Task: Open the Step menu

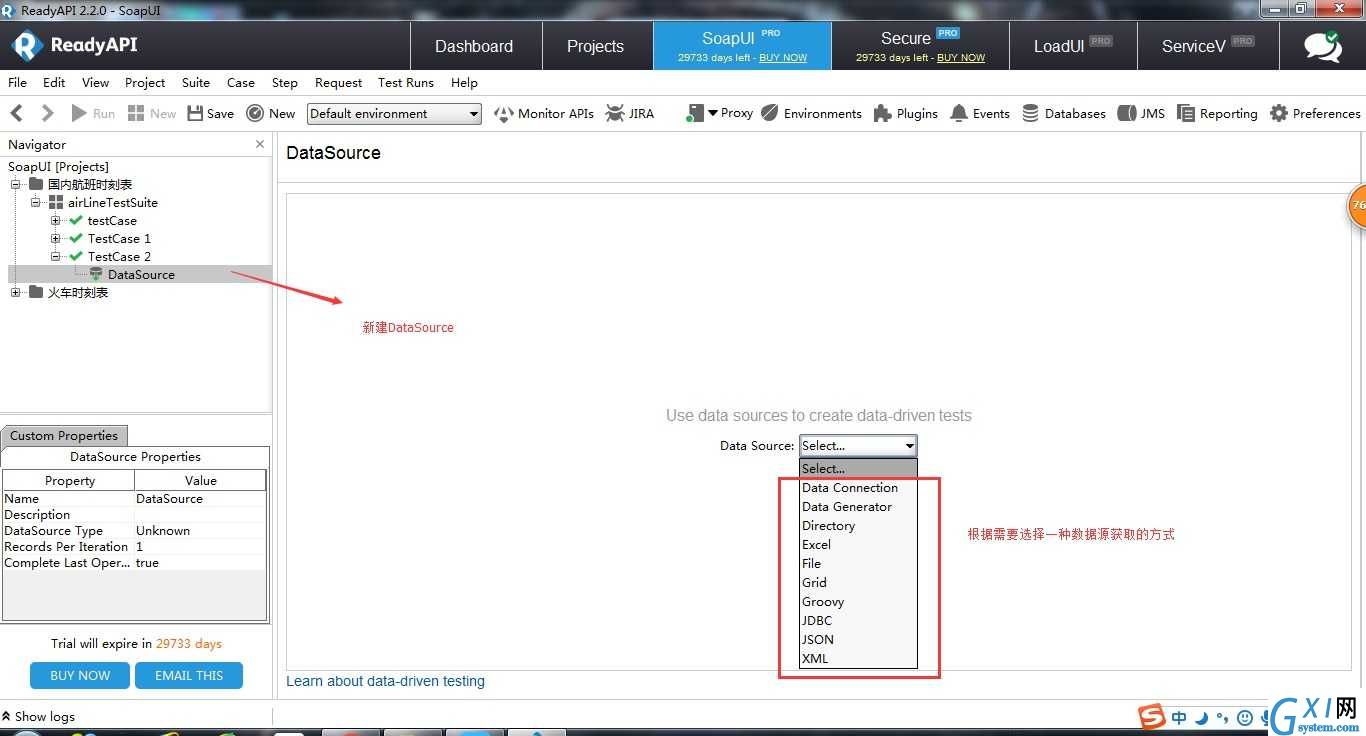Action: tap(285, 82)
